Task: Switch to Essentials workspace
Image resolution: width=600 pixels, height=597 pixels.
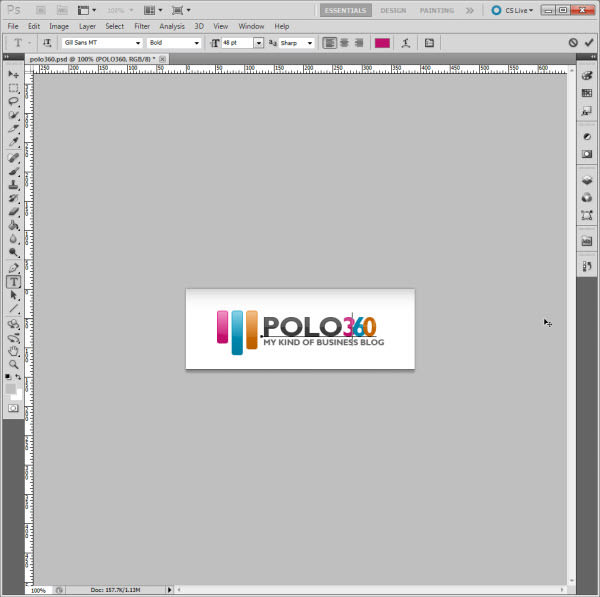Action: click(x=346, y=10)
